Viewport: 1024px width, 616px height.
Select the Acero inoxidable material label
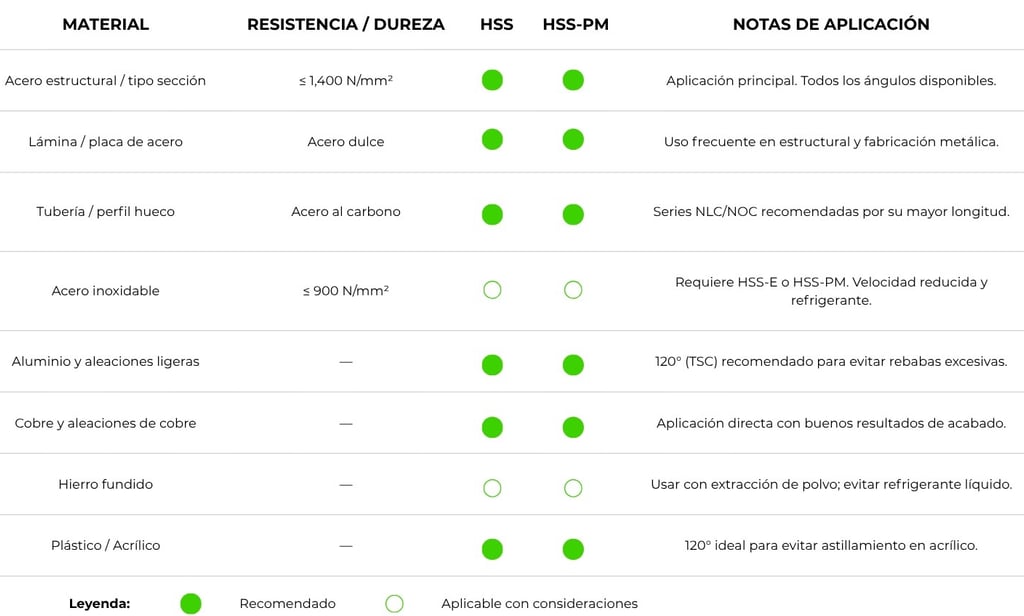pos(105,291)
